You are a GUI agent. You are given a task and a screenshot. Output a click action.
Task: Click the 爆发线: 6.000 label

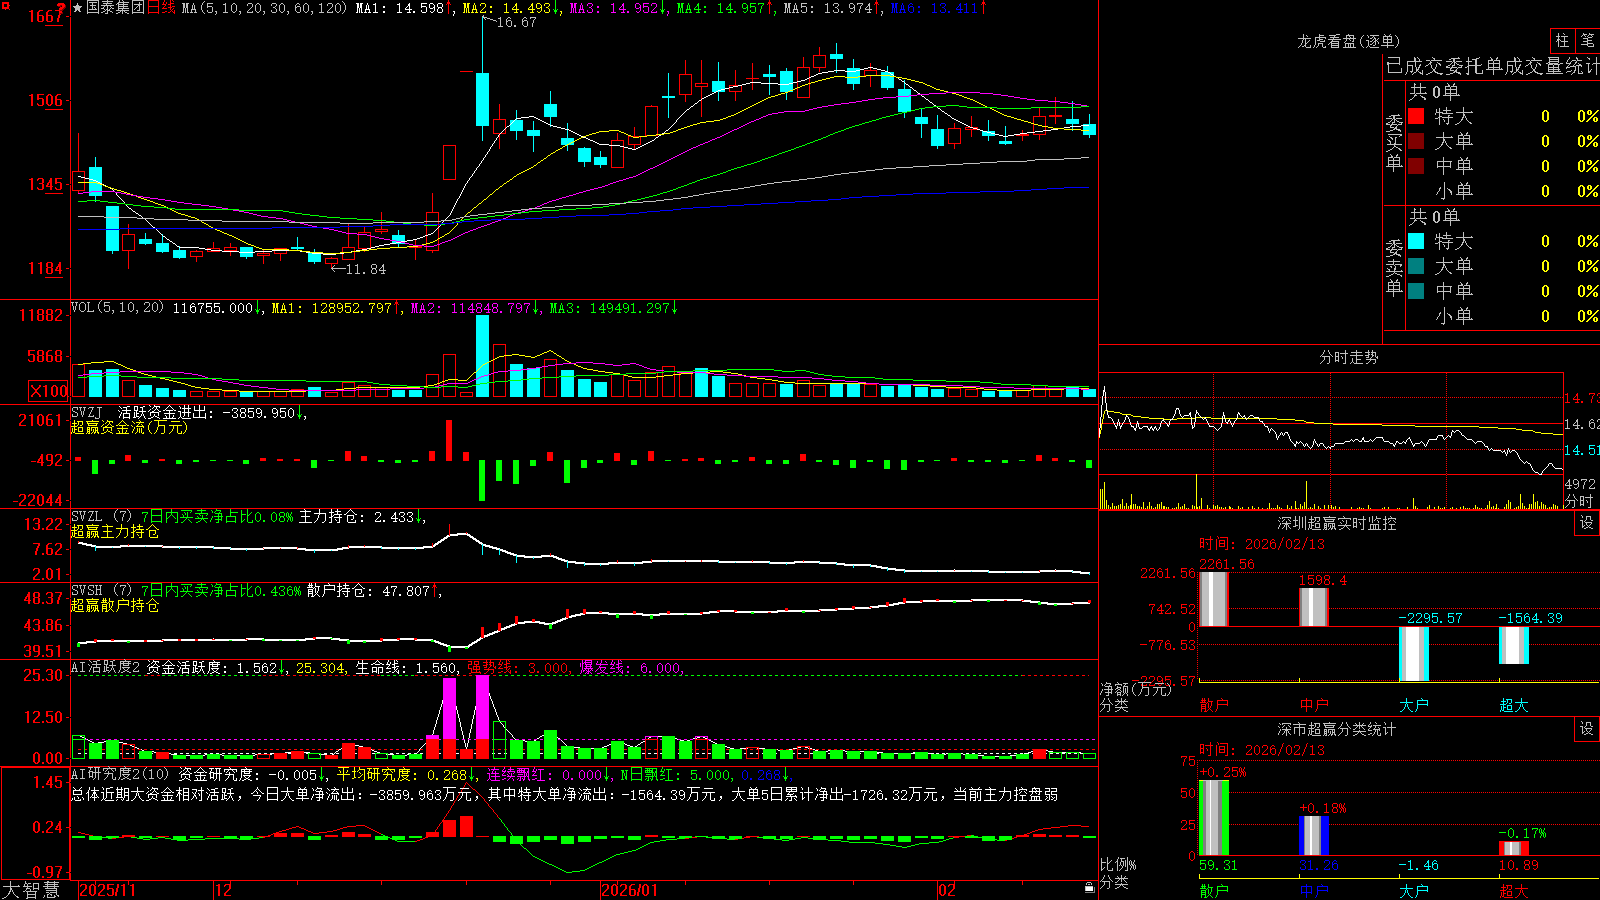click(631, 667)
